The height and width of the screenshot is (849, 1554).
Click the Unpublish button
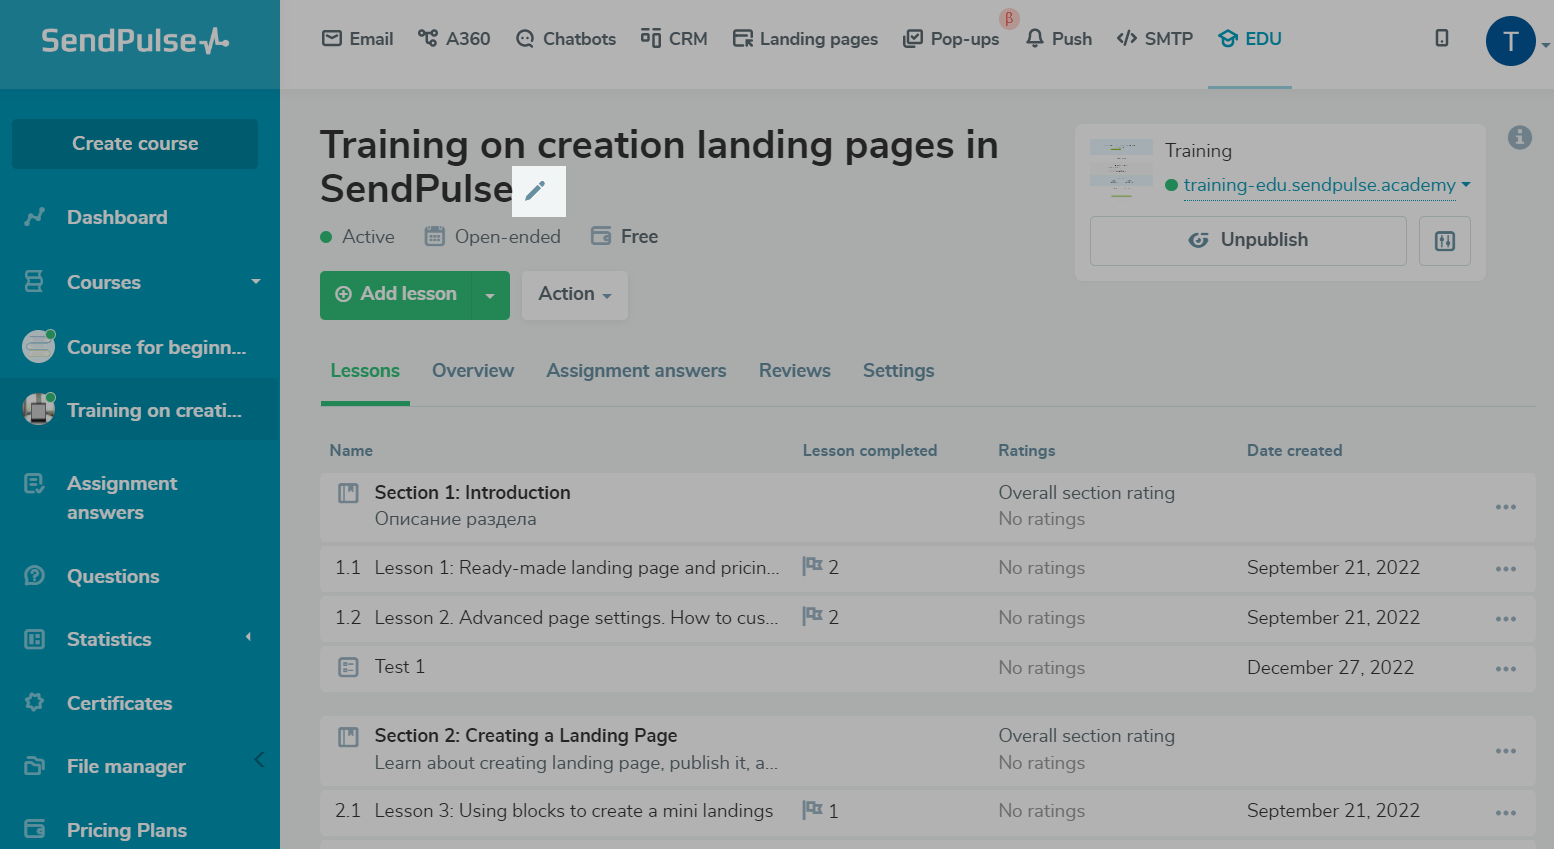1247,241
